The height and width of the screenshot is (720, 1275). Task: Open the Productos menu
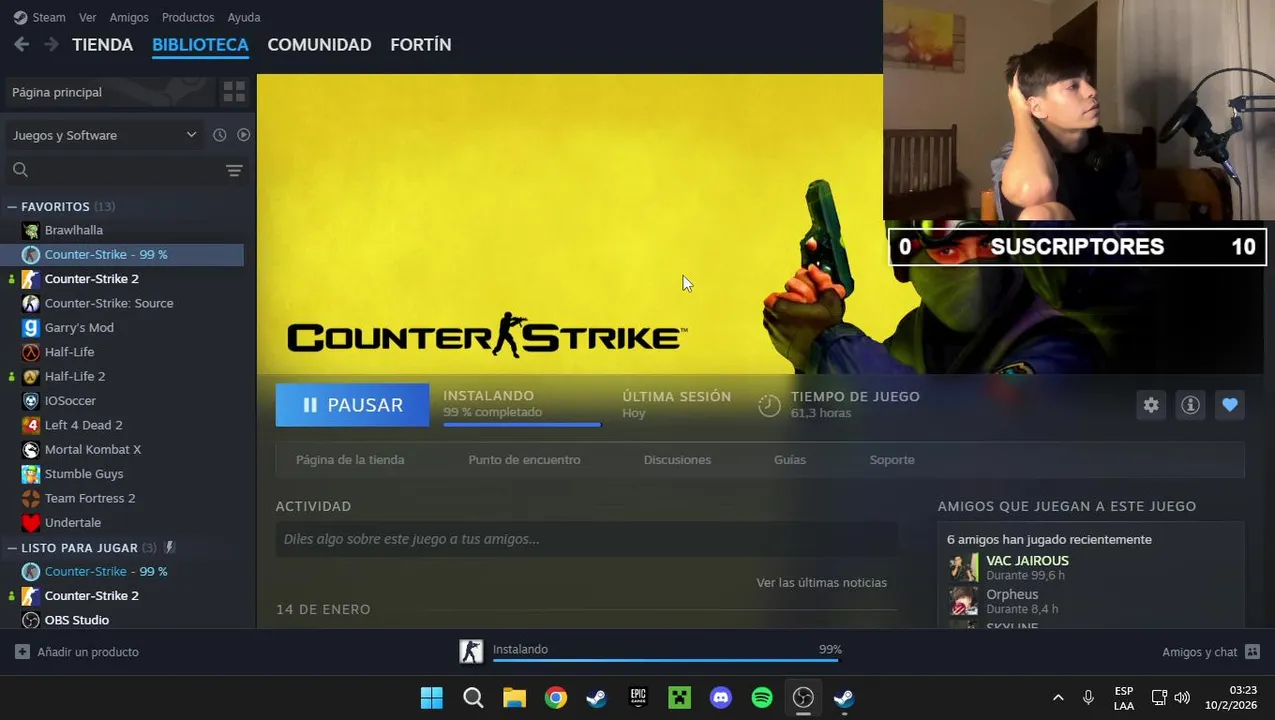click(x=188, y=17)
